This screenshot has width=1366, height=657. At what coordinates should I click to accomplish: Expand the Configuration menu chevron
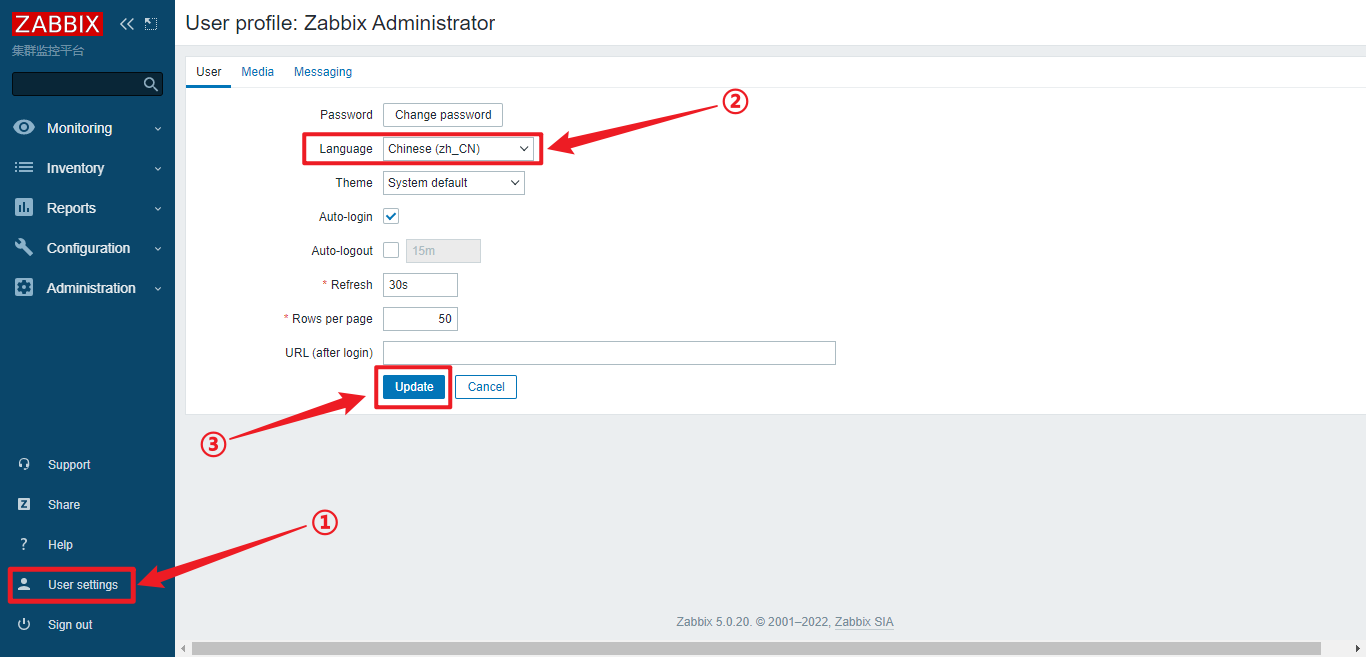tap(158, 249)
